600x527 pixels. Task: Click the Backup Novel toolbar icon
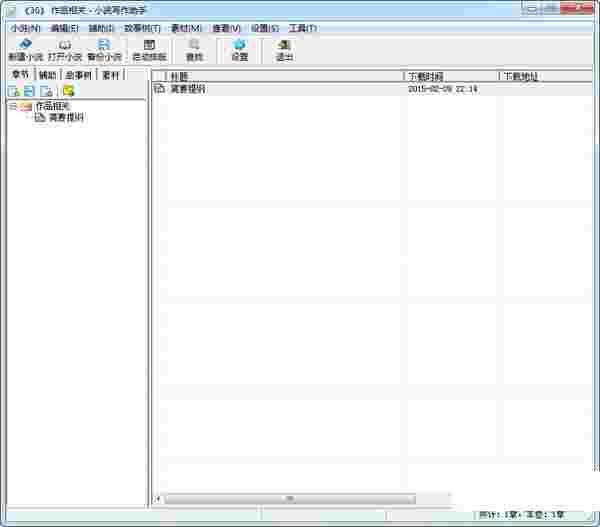[104, 44]
